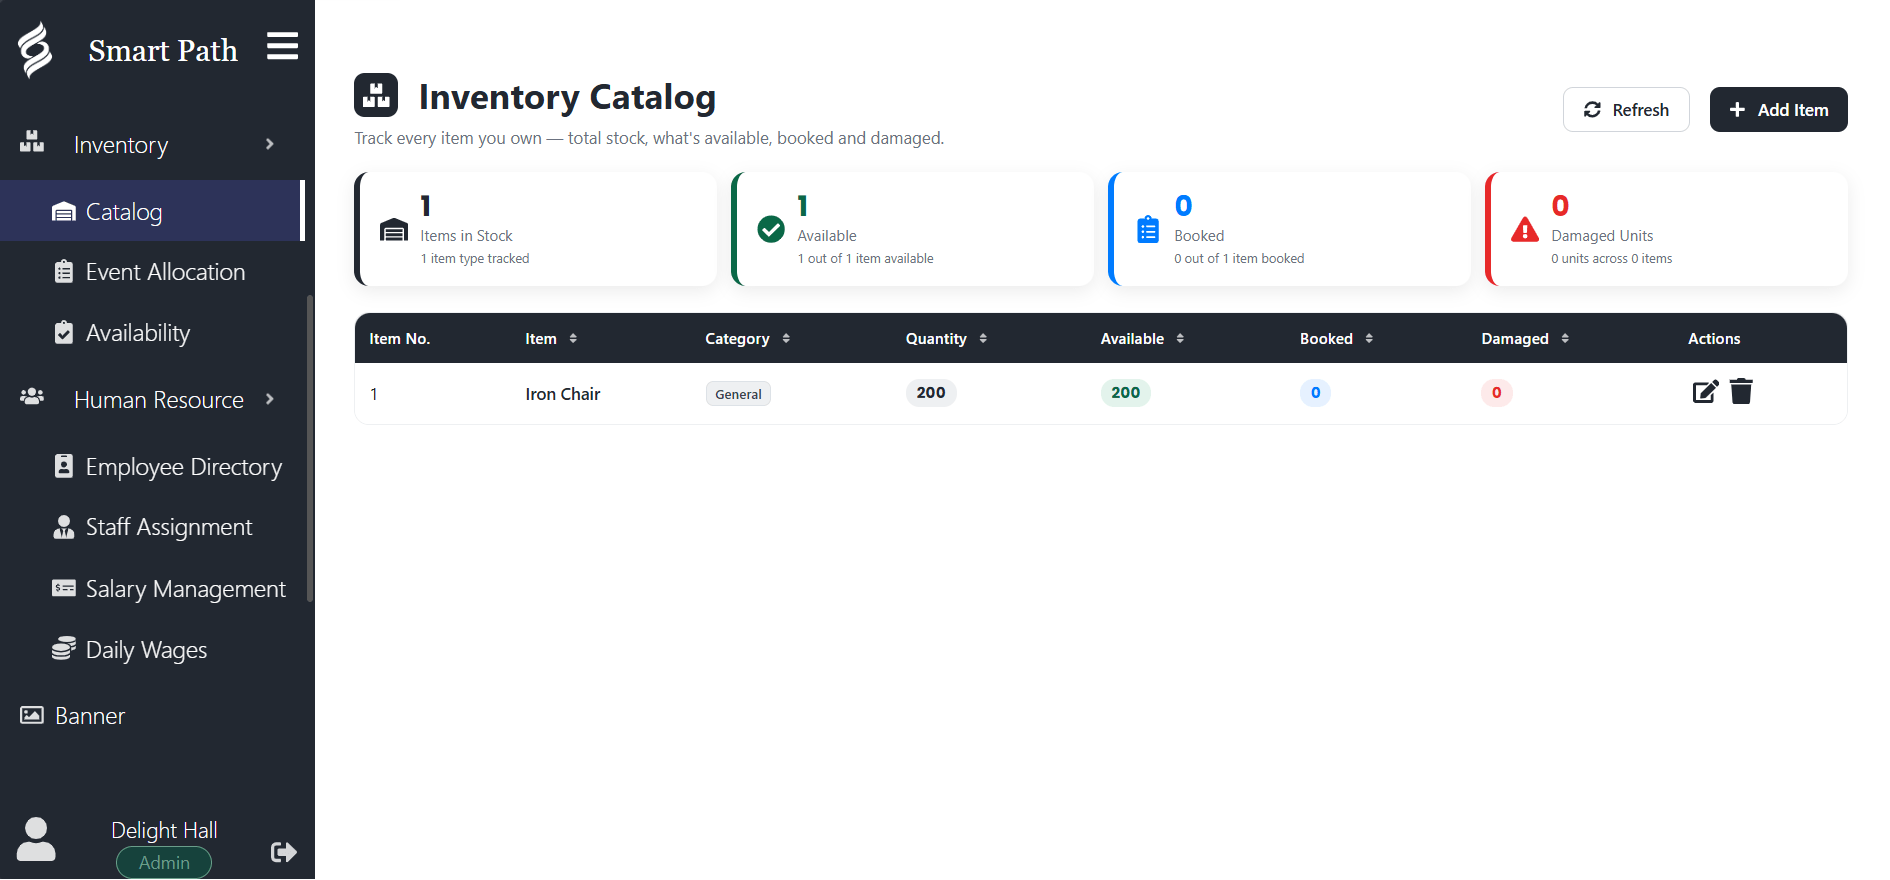Click the red warning triangle icon
The width and height of the screenshot is (1890, 880).
click(1525, 230)
